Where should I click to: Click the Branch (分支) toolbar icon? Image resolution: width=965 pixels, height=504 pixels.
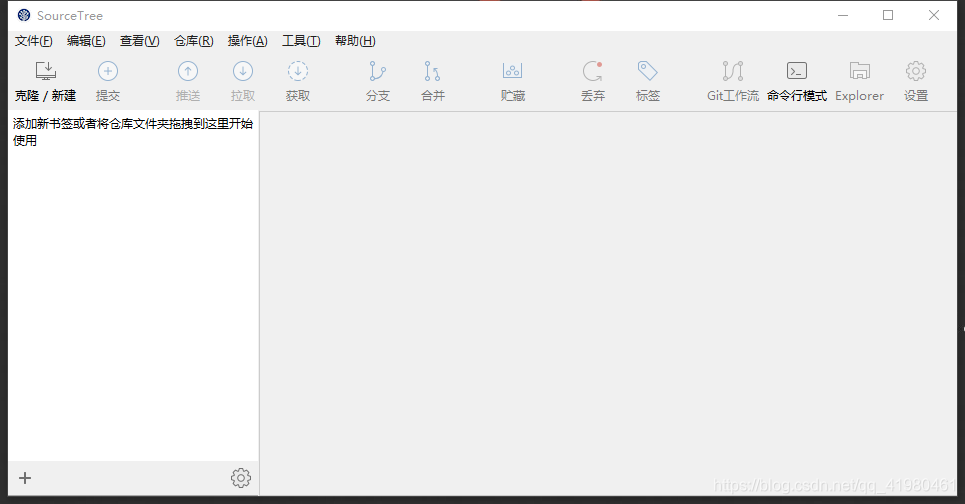377,71
